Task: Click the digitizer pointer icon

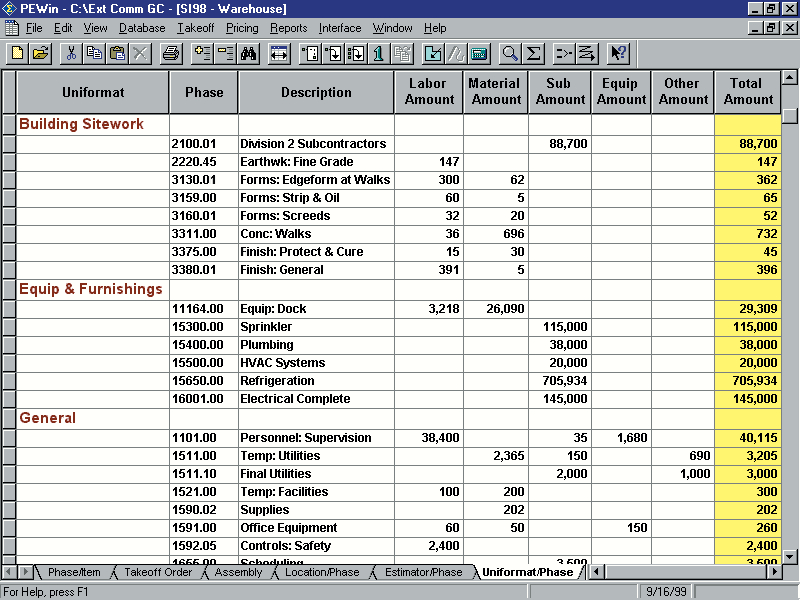Action: tap(433, 53)
